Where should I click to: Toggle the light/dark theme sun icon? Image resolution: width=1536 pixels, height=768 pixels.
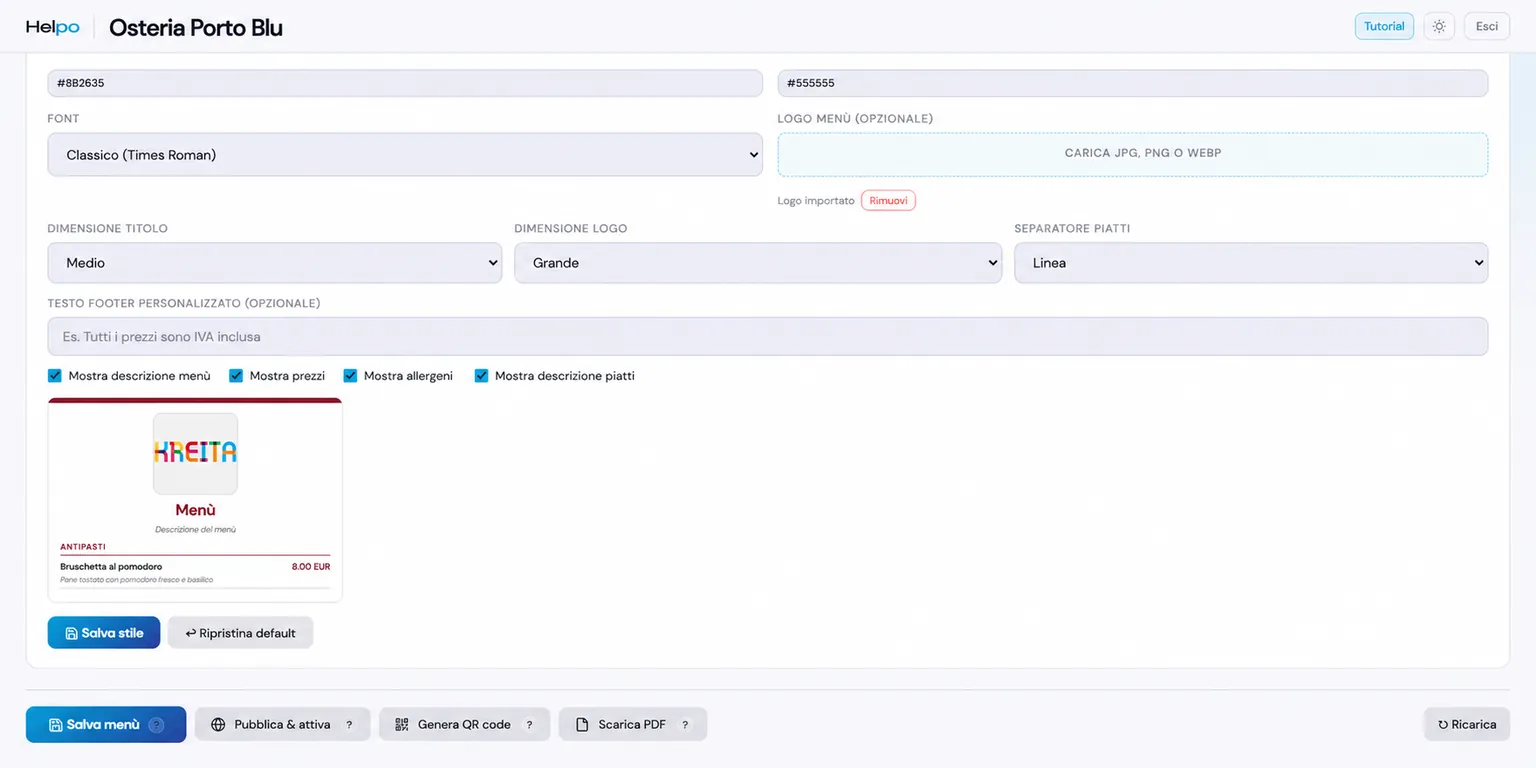click(x=1438, y=26)
